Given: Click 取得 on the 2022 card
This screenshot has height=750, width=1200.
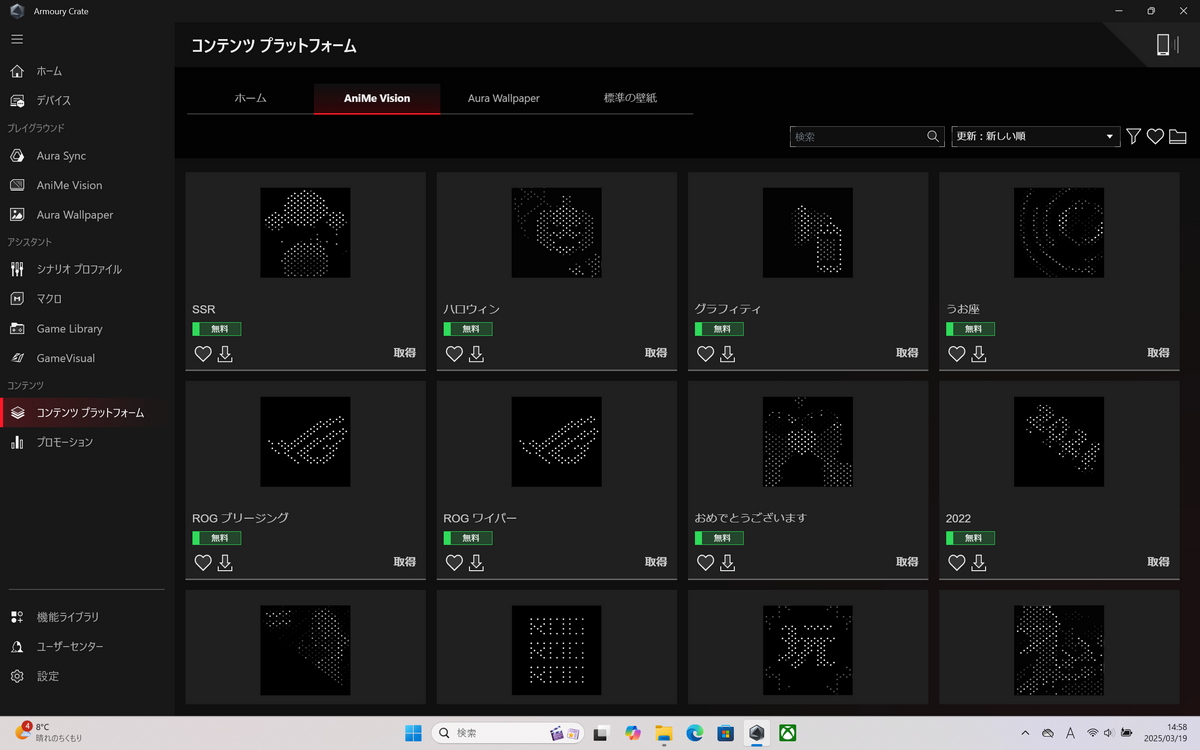Looking at the screenshot, I should (x=1158, y=562).
